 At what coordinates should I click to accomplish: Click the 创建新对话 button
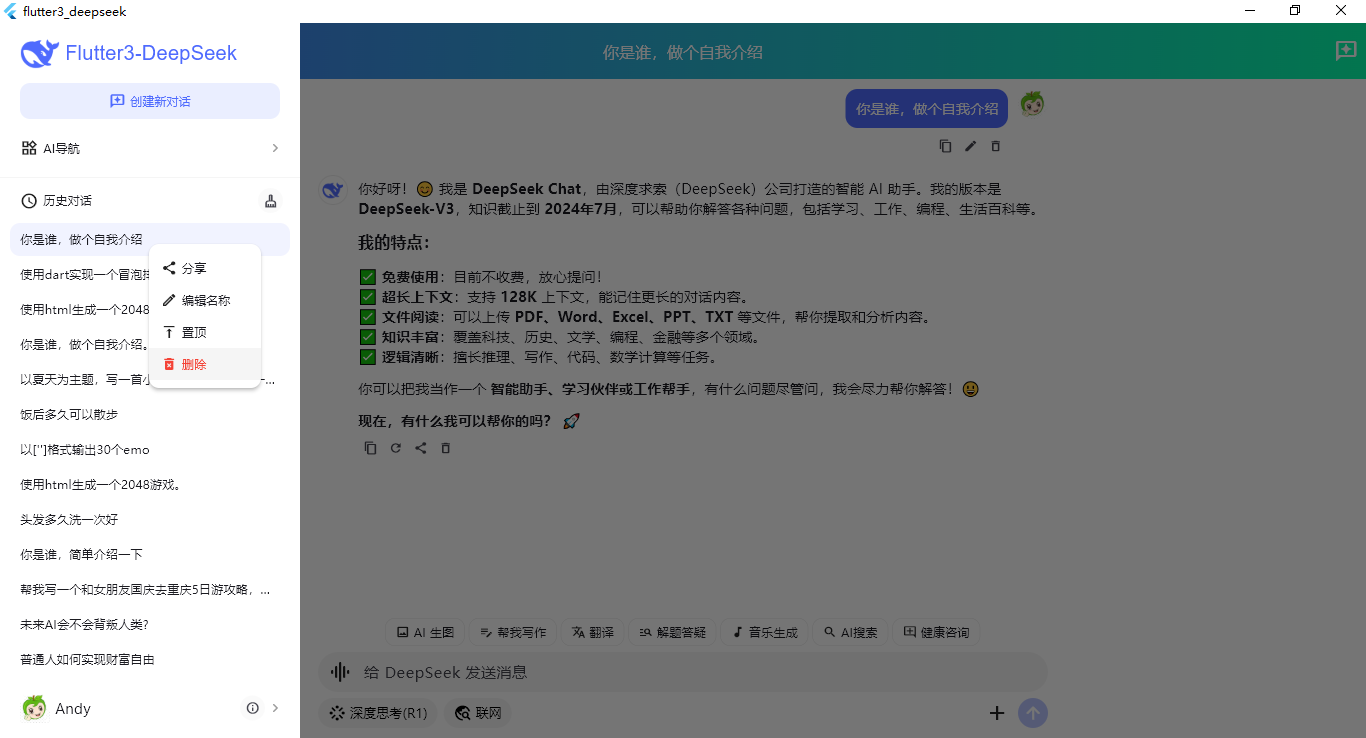pos(150,101)
